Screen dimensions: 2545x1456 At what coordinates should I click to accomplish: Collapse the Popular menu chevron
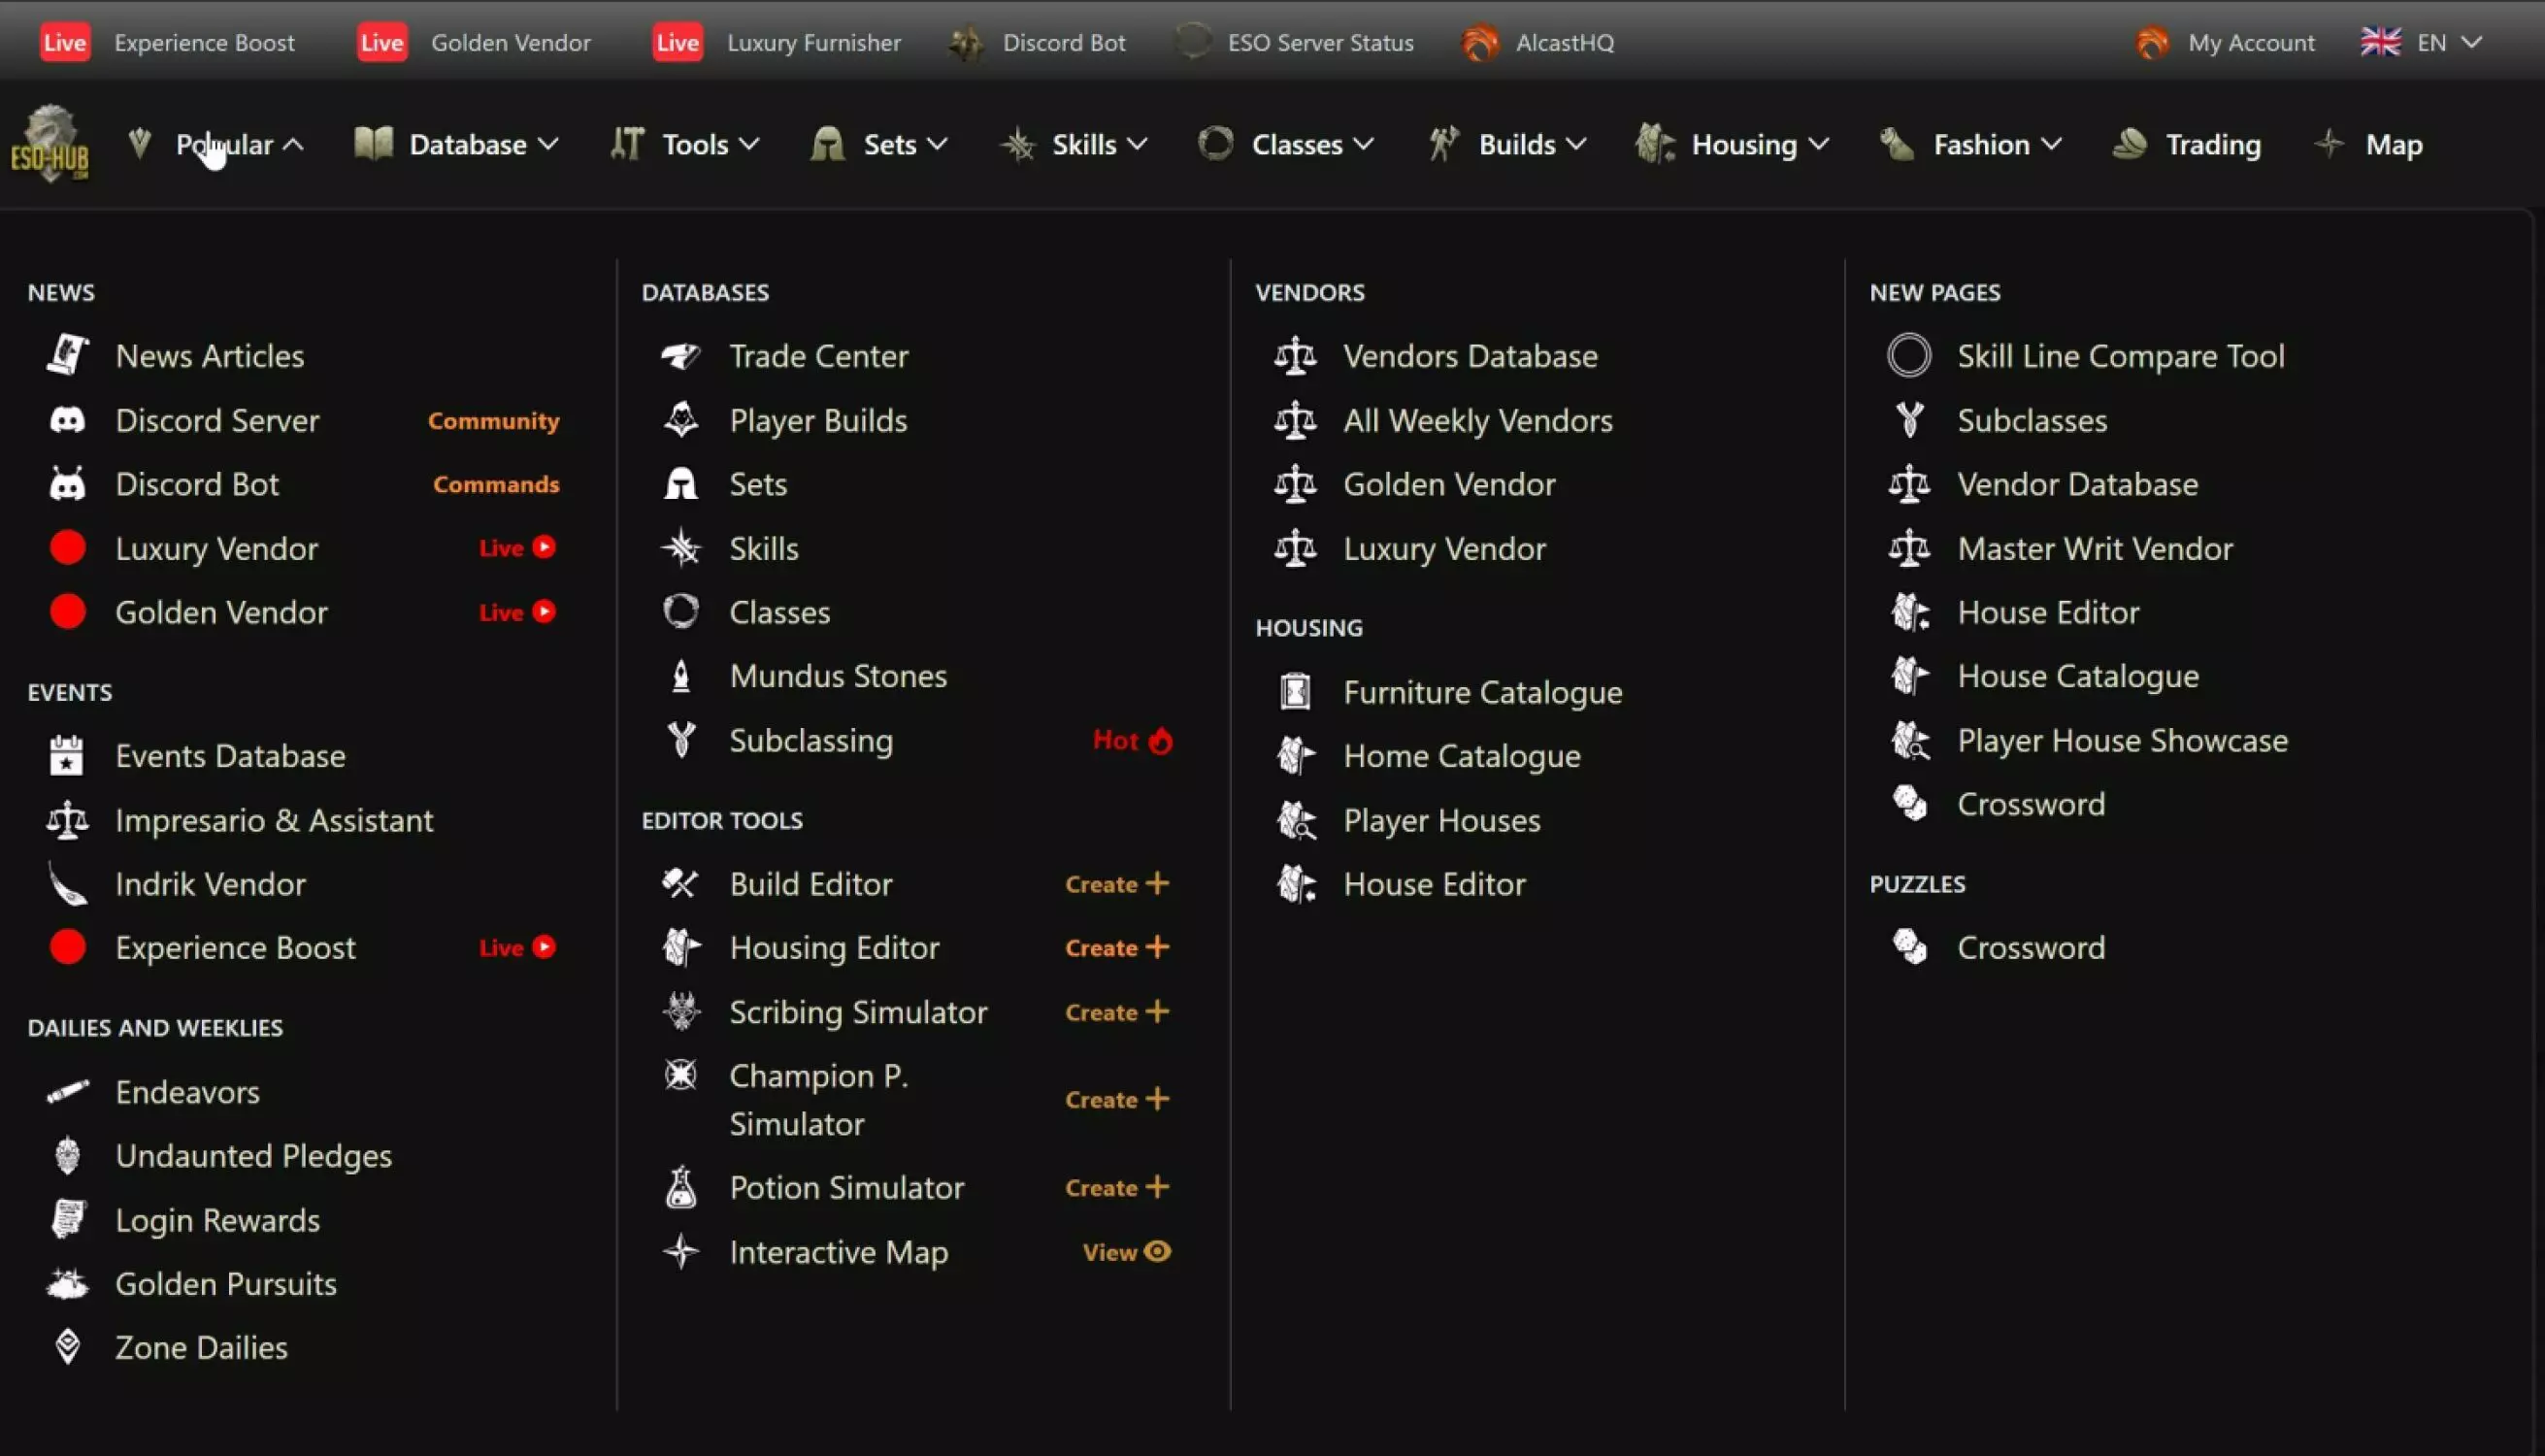(293, 144)
